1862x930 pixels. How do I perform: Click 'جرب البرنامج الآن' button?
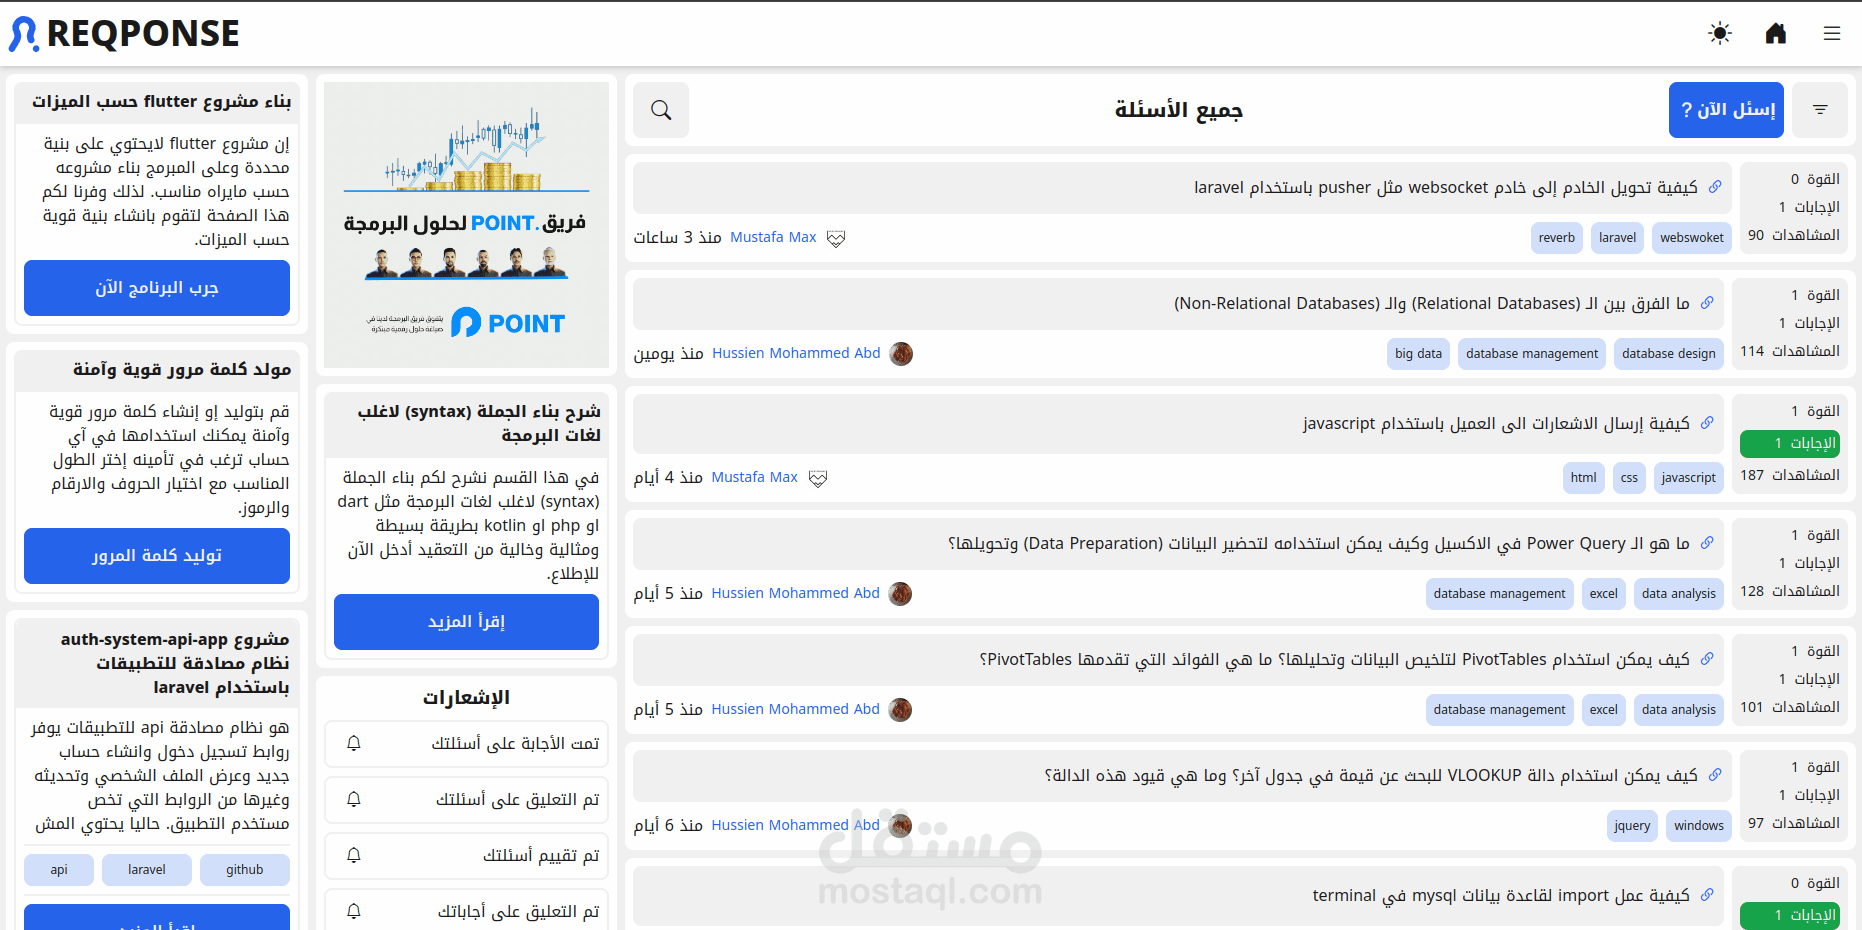(157, 288)
